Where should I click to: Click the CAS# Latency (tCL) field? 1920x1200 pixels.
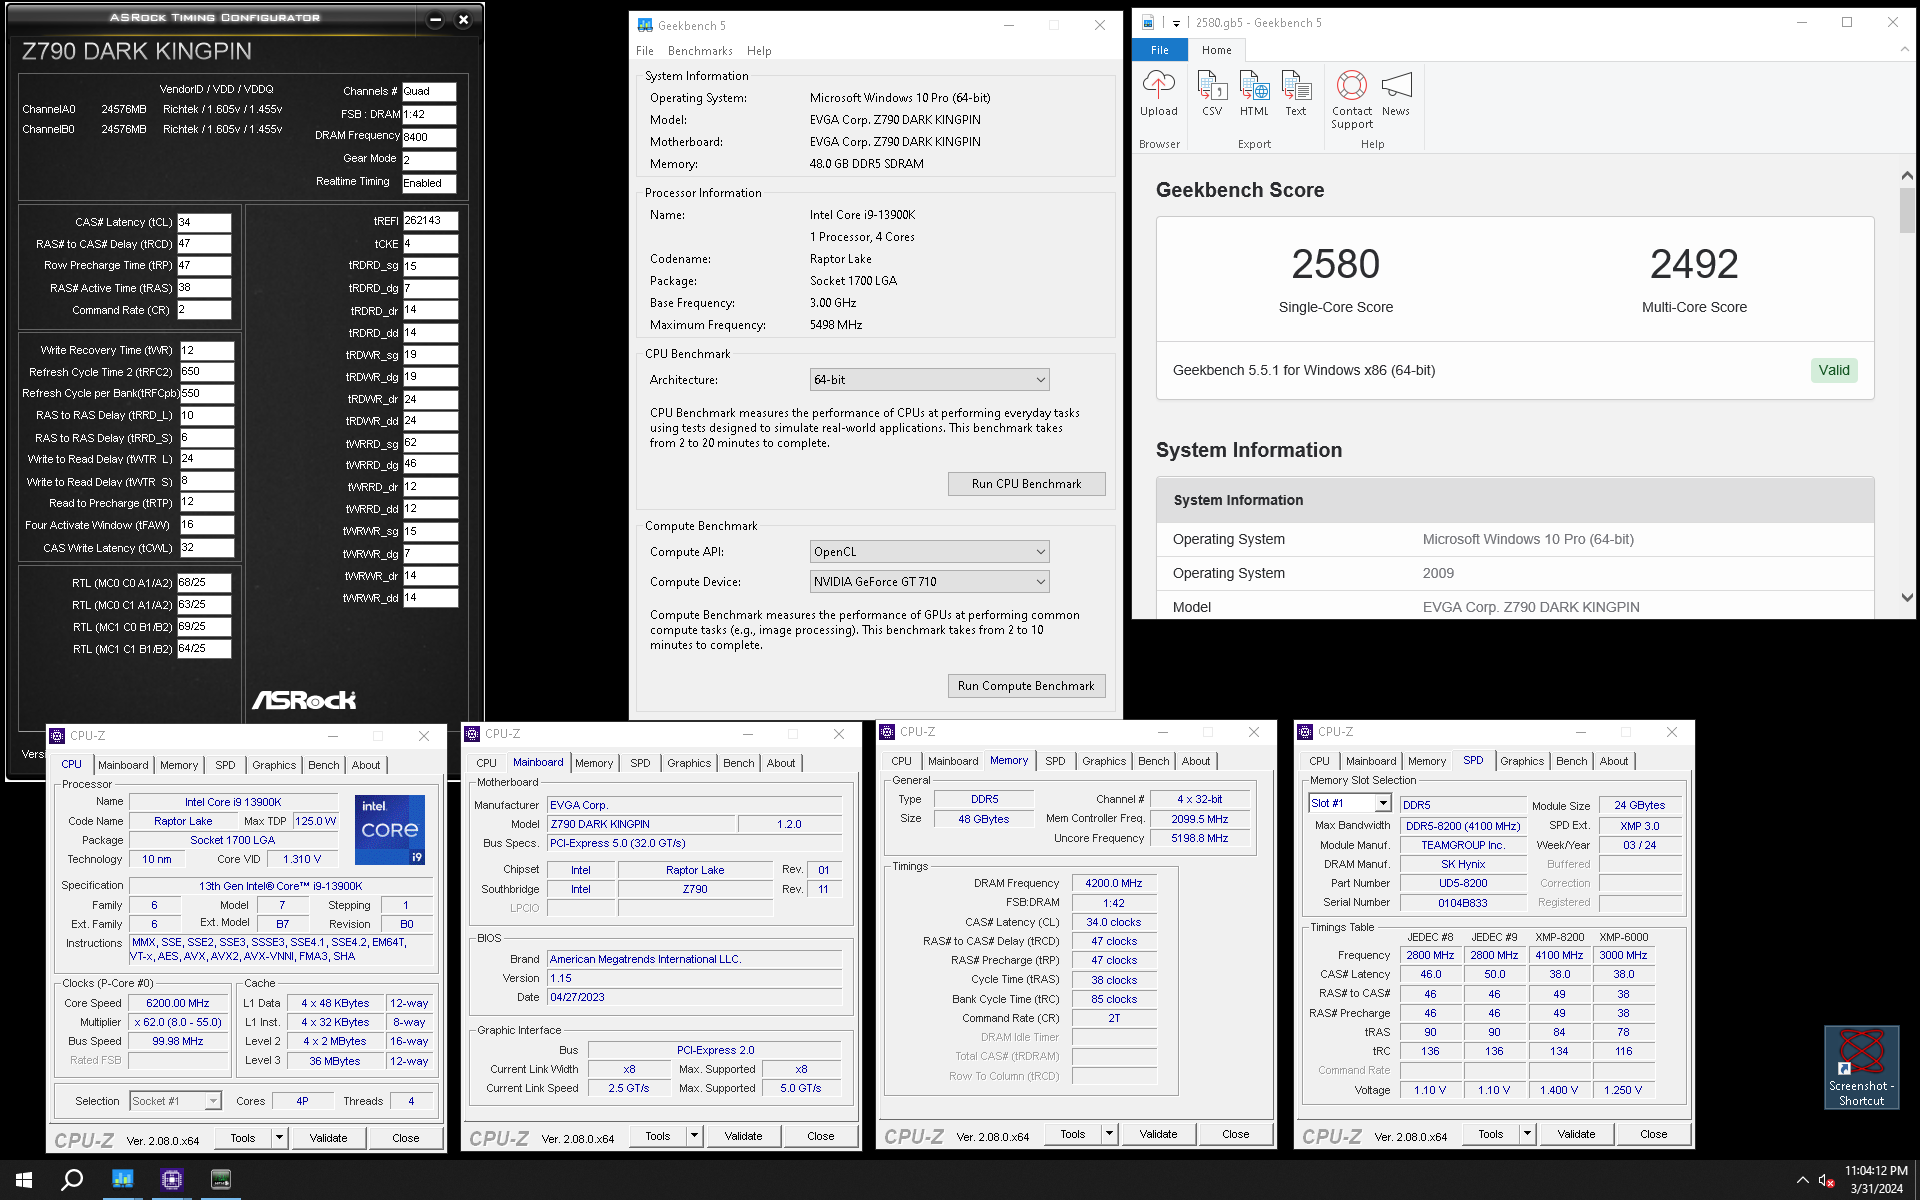click(204, 222)
